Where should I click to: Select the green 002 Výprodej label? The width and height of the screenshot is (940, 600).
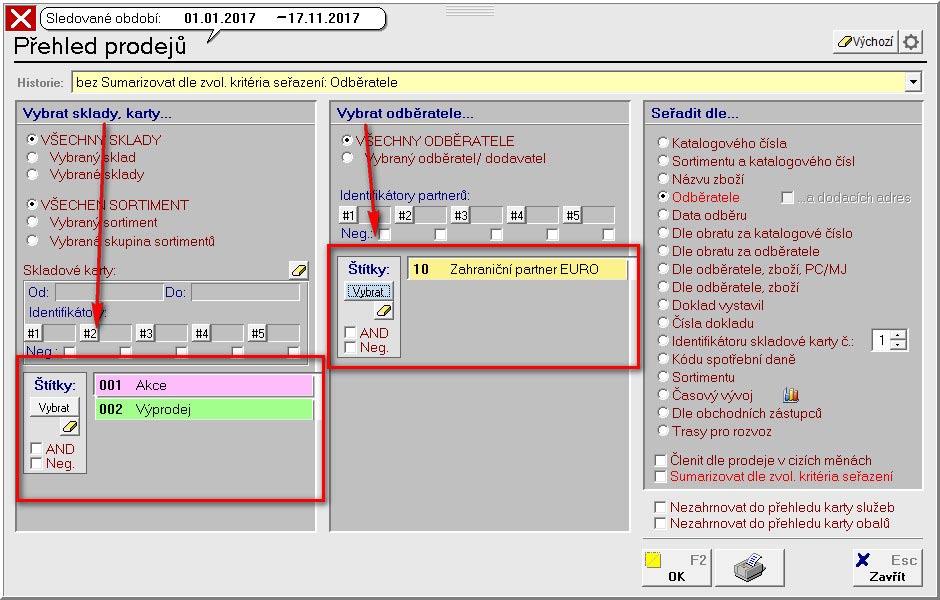pyautogui.click(x=204, y=409)
